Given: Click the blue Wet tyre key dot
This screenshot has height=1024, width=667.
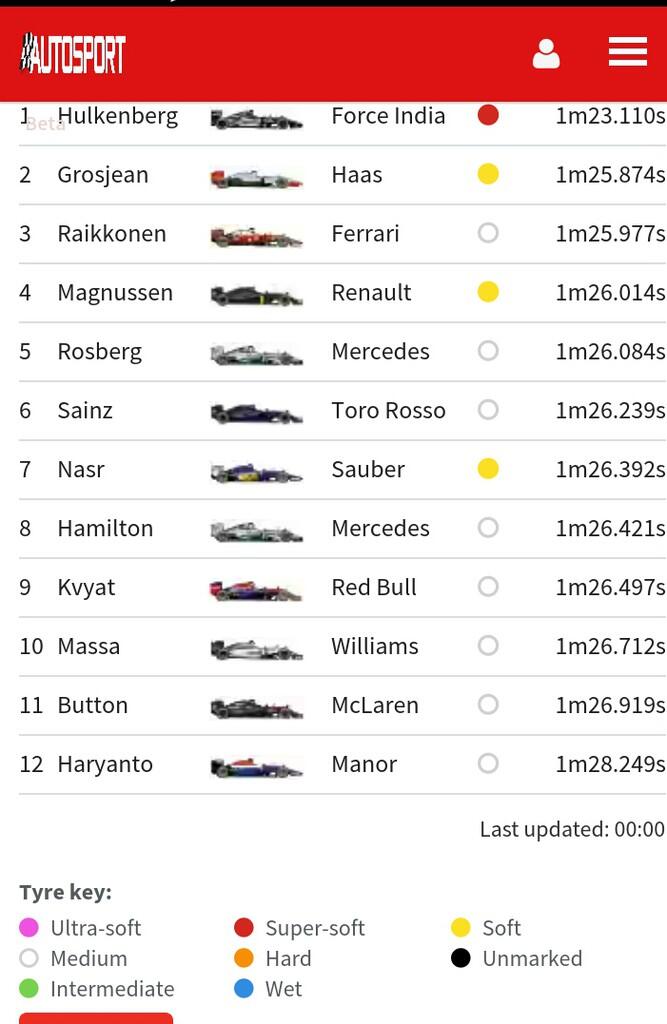Looking at the screenshot, I should [243, 989].
